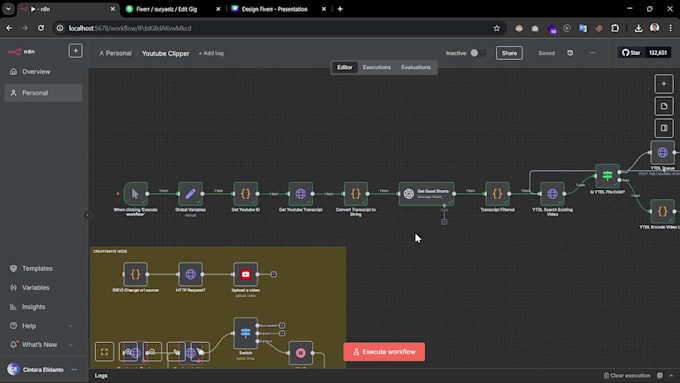Open the Get Youtube ID code node
The height and width of the screenshot is (383, 680).
pyautogui.click(x=245, y=193)
